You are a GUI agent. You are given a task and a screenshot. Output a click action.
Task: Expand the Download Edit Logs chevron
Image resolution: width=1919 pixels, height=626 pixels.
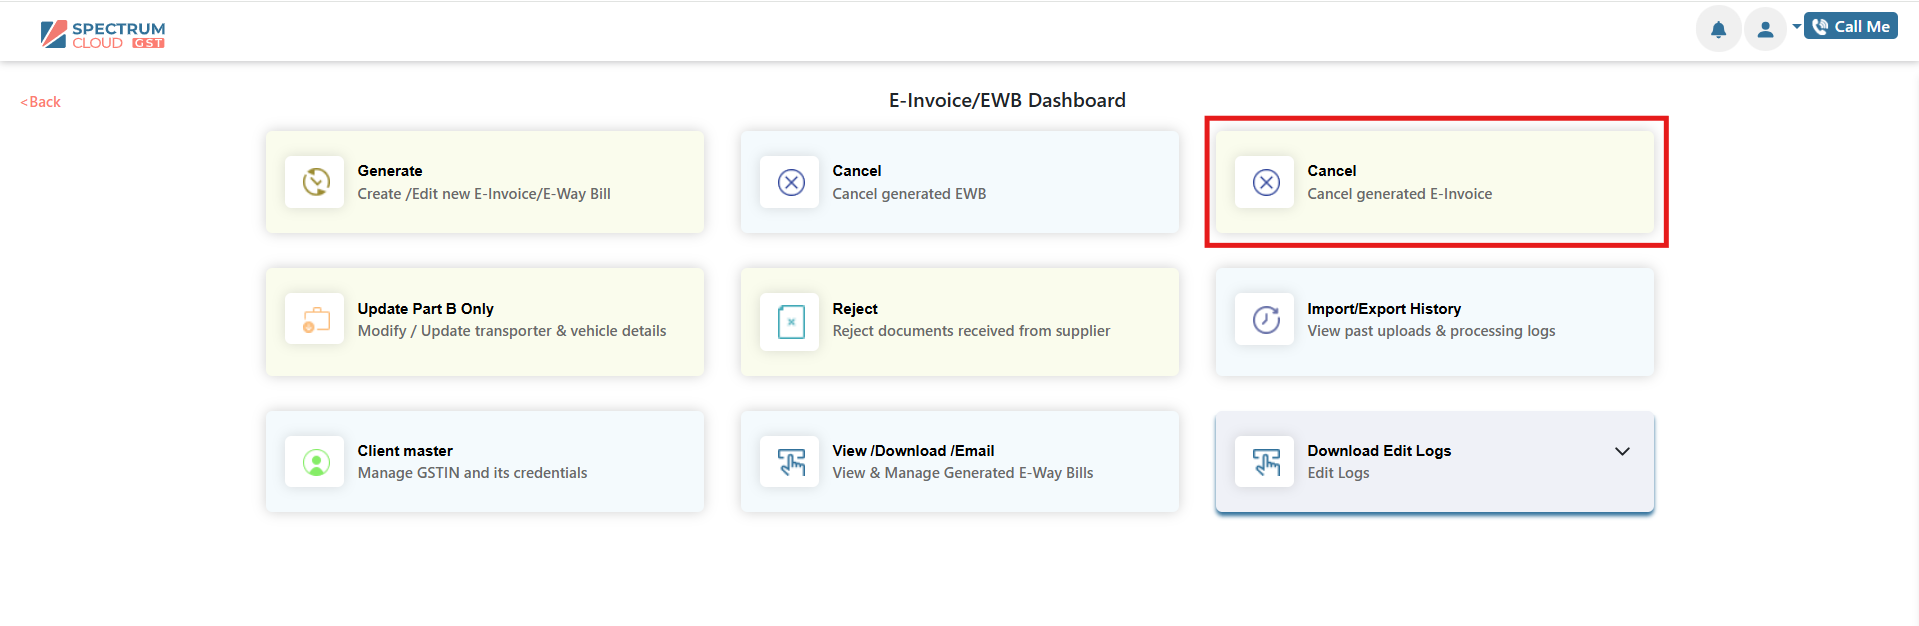point(1622,451)
